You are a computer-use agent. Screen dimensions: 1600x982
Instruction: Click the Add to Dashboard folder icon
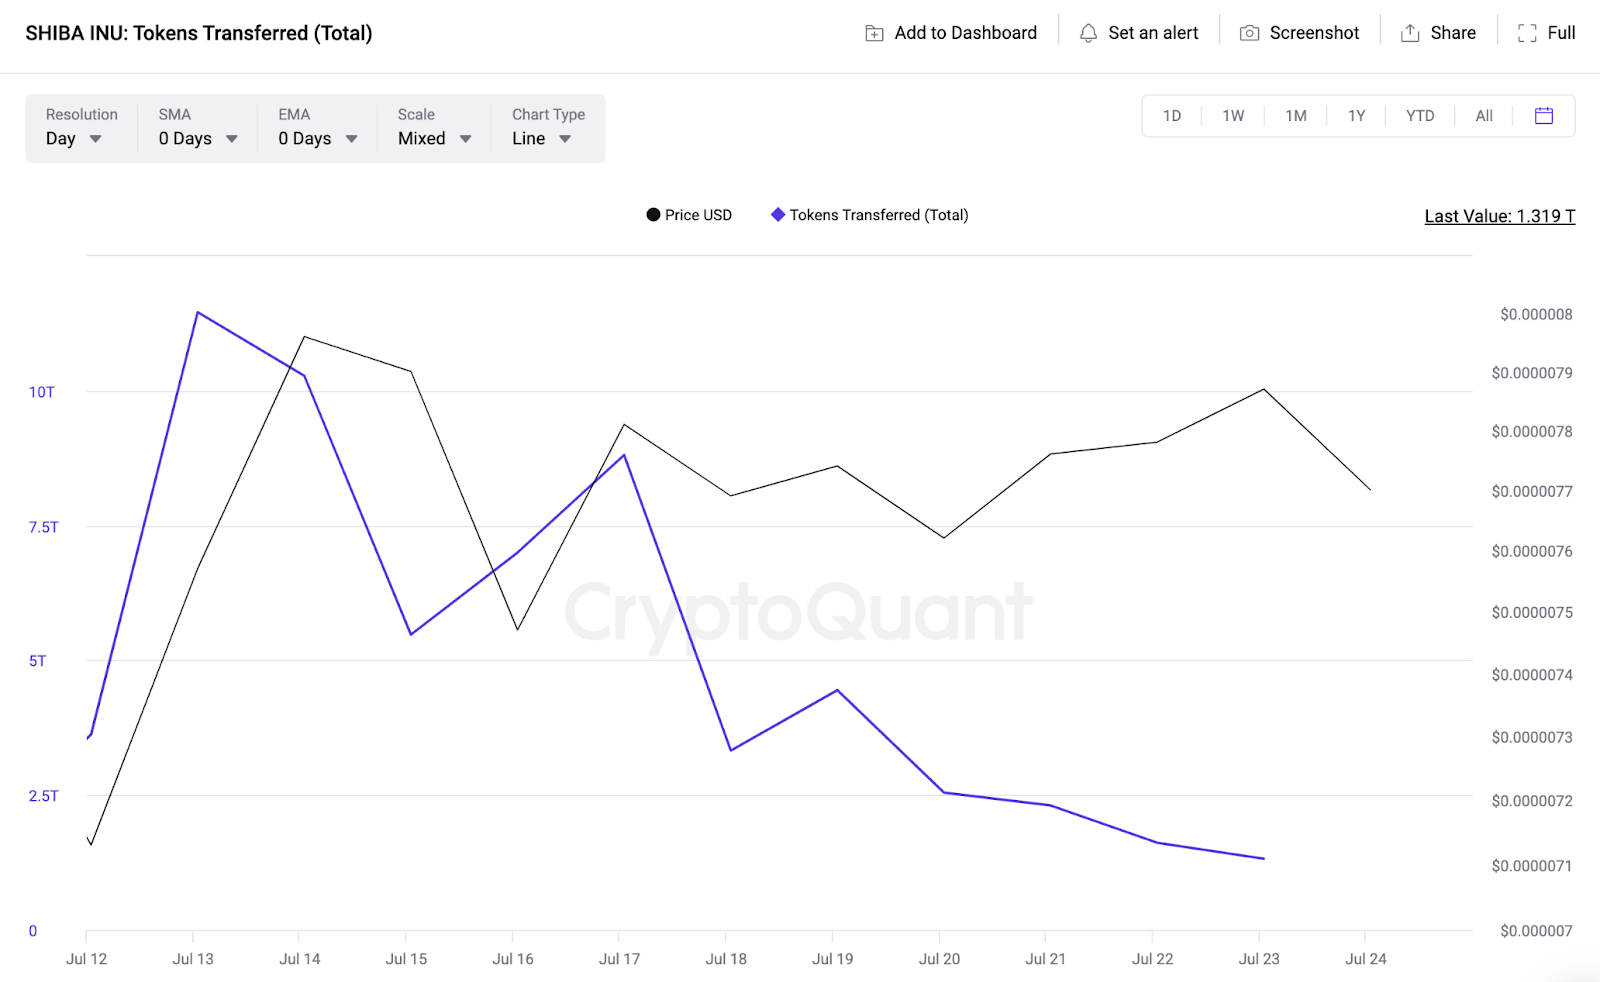[x=874, y=33]
